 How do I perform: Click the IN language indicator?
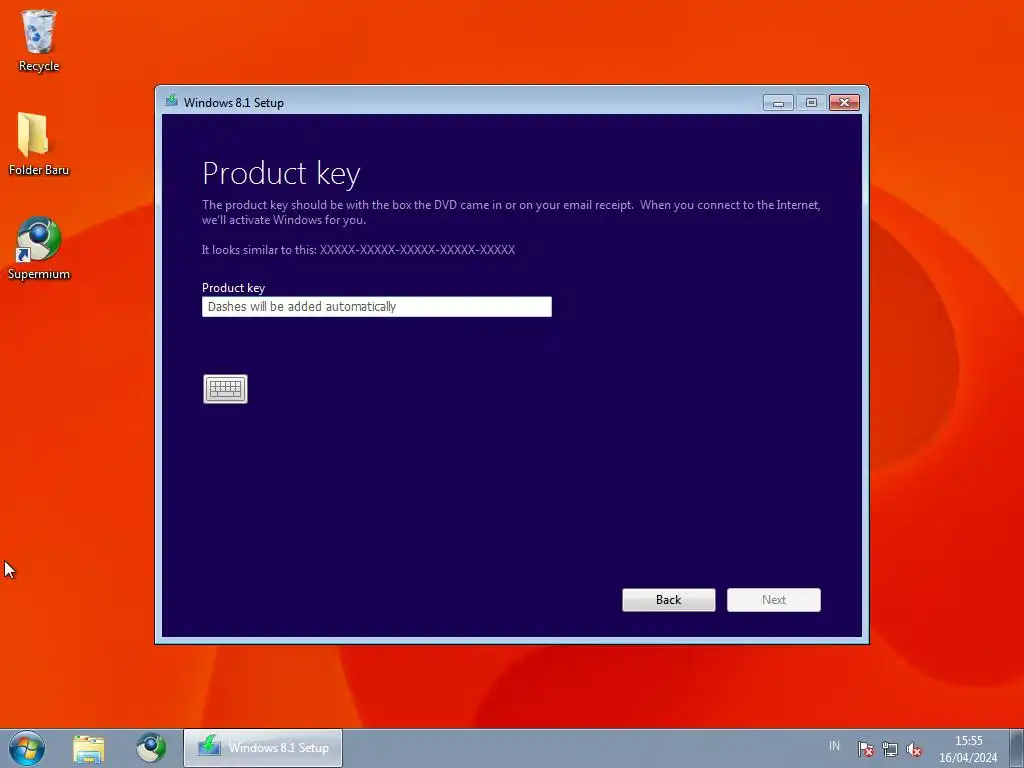coord(834,746)
